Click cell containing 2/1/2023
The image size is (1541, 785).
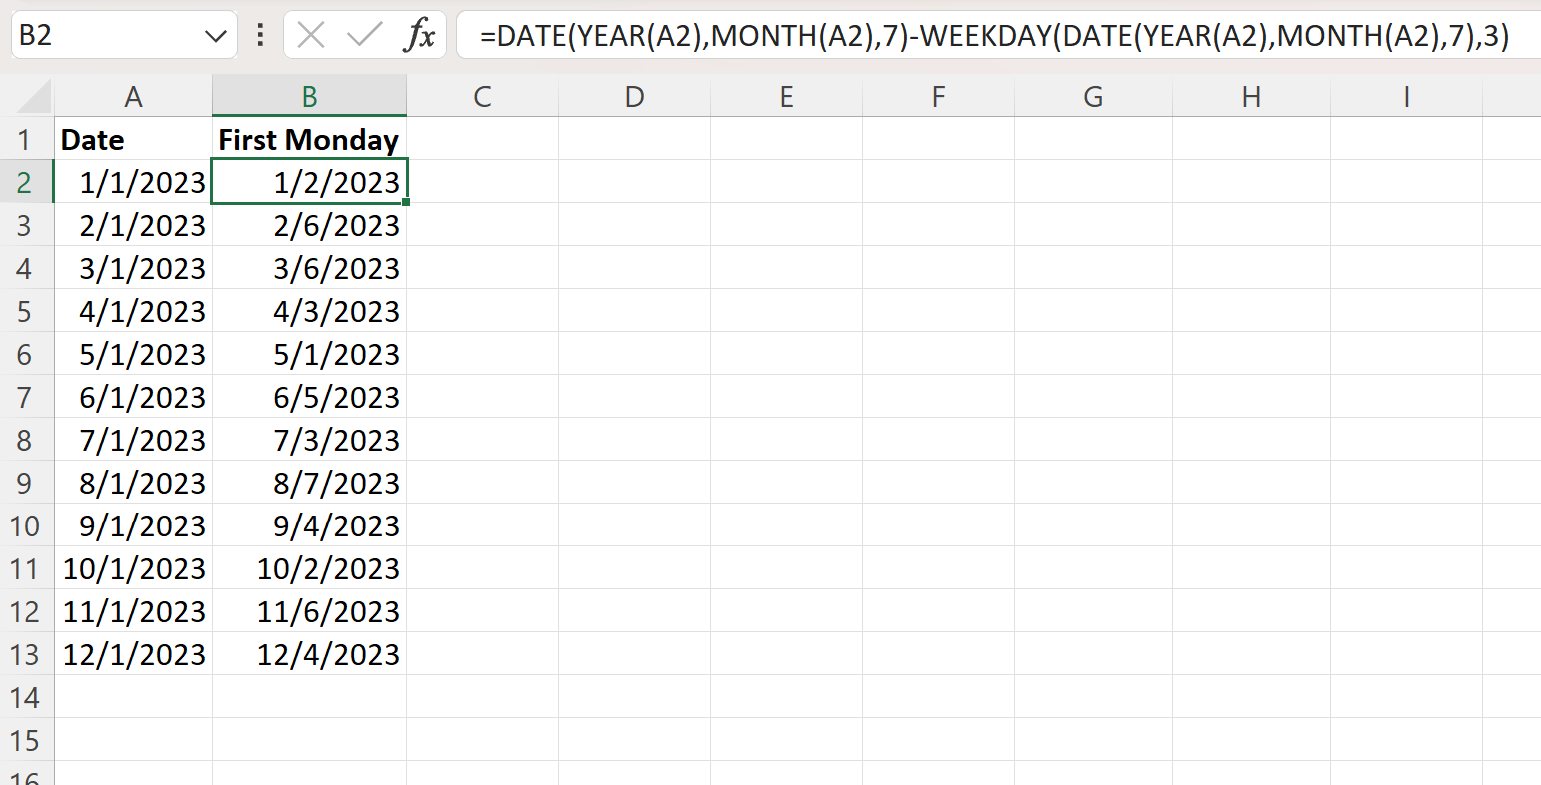(133, 225)
